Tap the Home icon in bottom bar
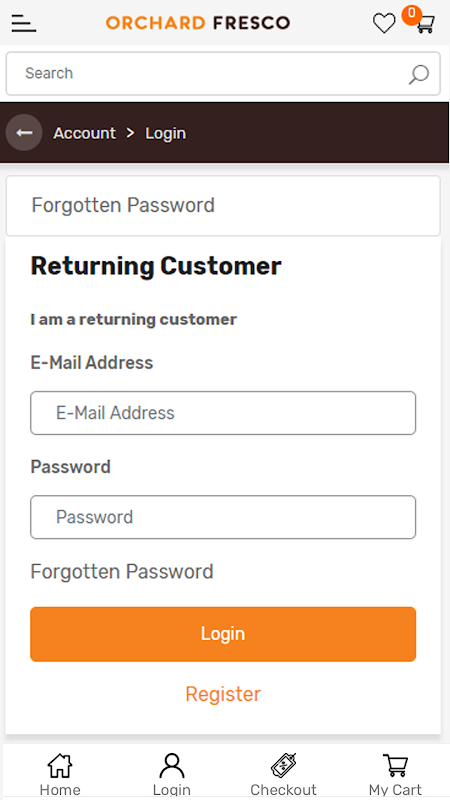Image resolution: width=450 pixels, height=800 pixels. point(60,766)
